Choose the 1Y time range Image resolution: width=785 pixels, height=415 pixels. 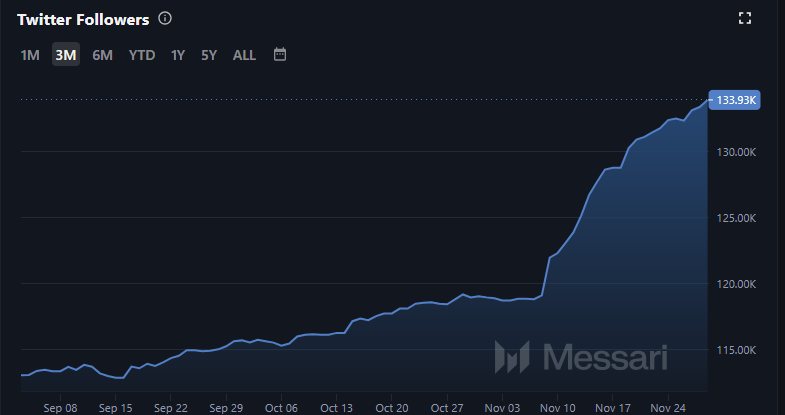(178, 55)
